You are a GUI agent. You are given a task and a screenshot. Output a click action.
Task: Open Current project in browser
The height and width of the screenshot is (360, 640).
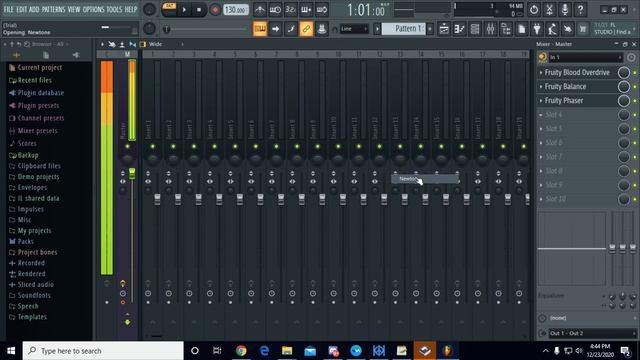pyautogui.click(x=40, y=68)
